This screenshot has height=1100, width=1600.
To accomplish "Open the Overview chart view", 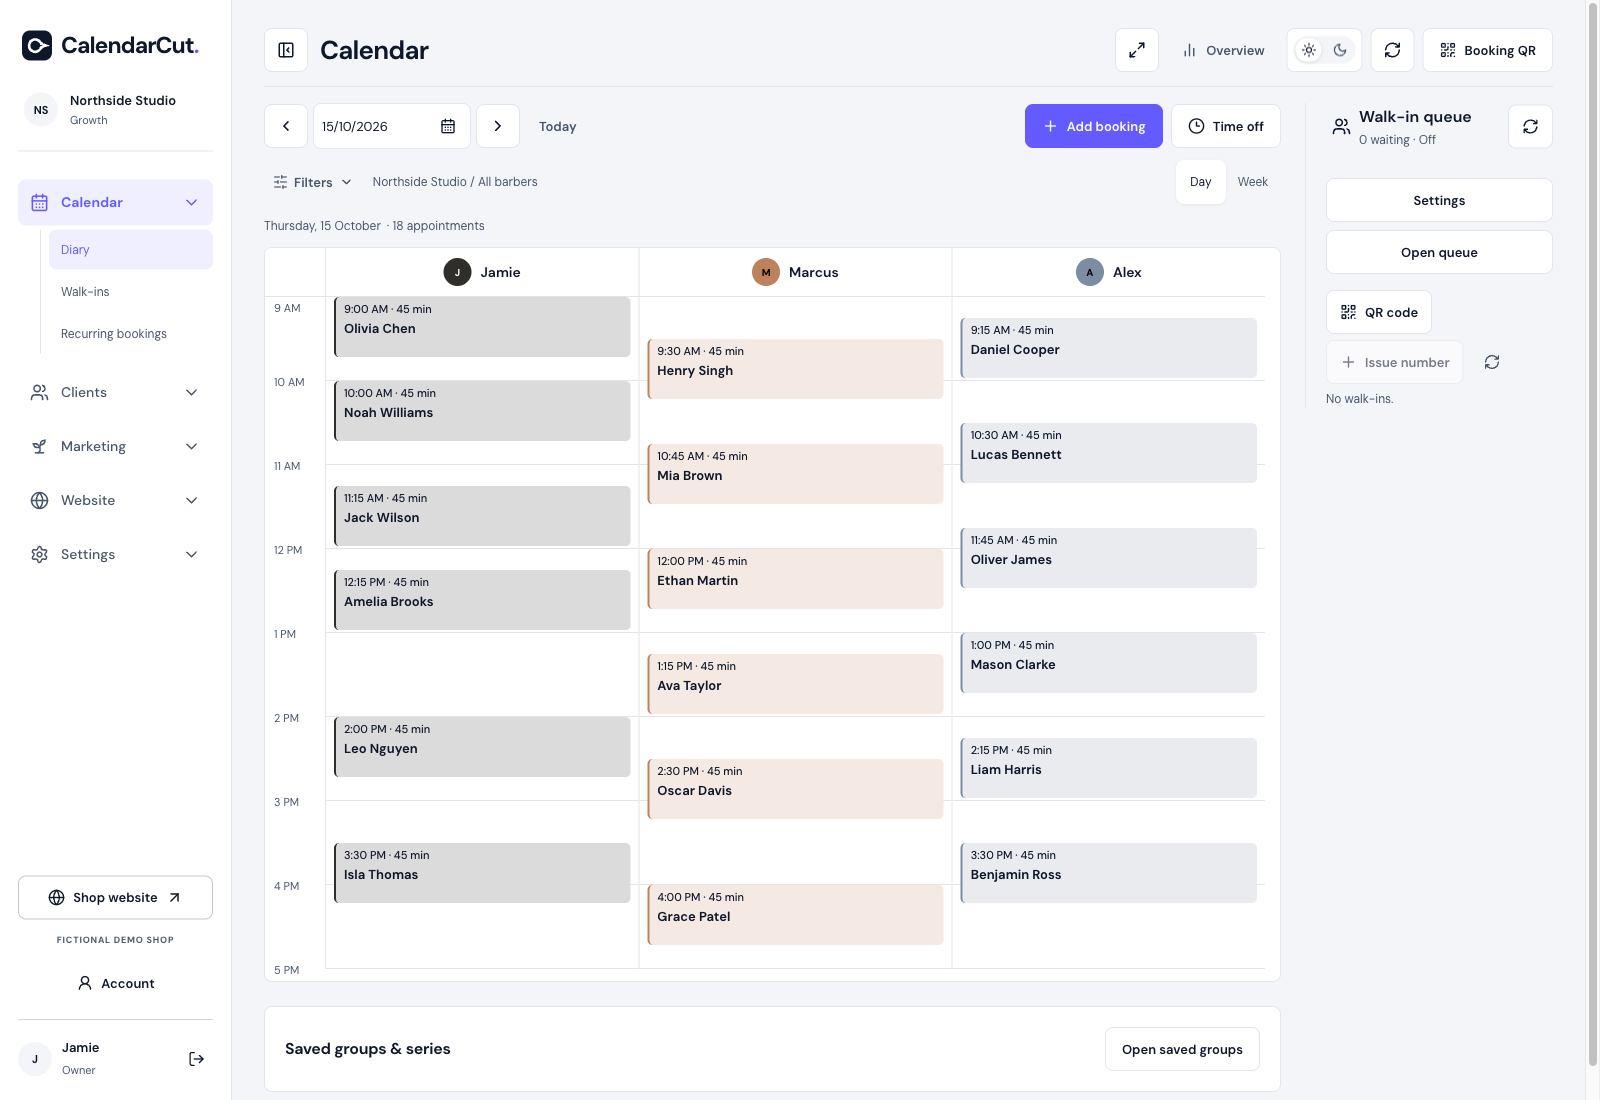I will coord(1223,50).
